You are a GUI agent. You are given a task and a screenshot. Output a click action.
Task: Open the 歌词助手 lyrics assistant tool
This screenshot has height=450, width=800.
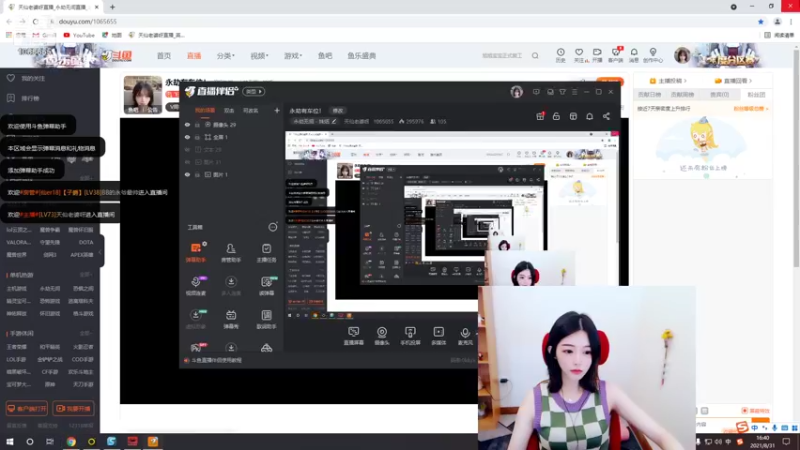click(x=266, y=319)
